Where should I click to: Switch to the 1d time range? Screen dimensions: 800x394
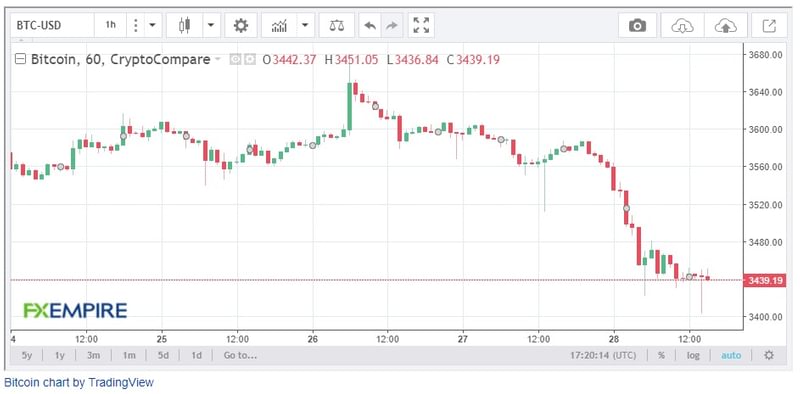196,355
